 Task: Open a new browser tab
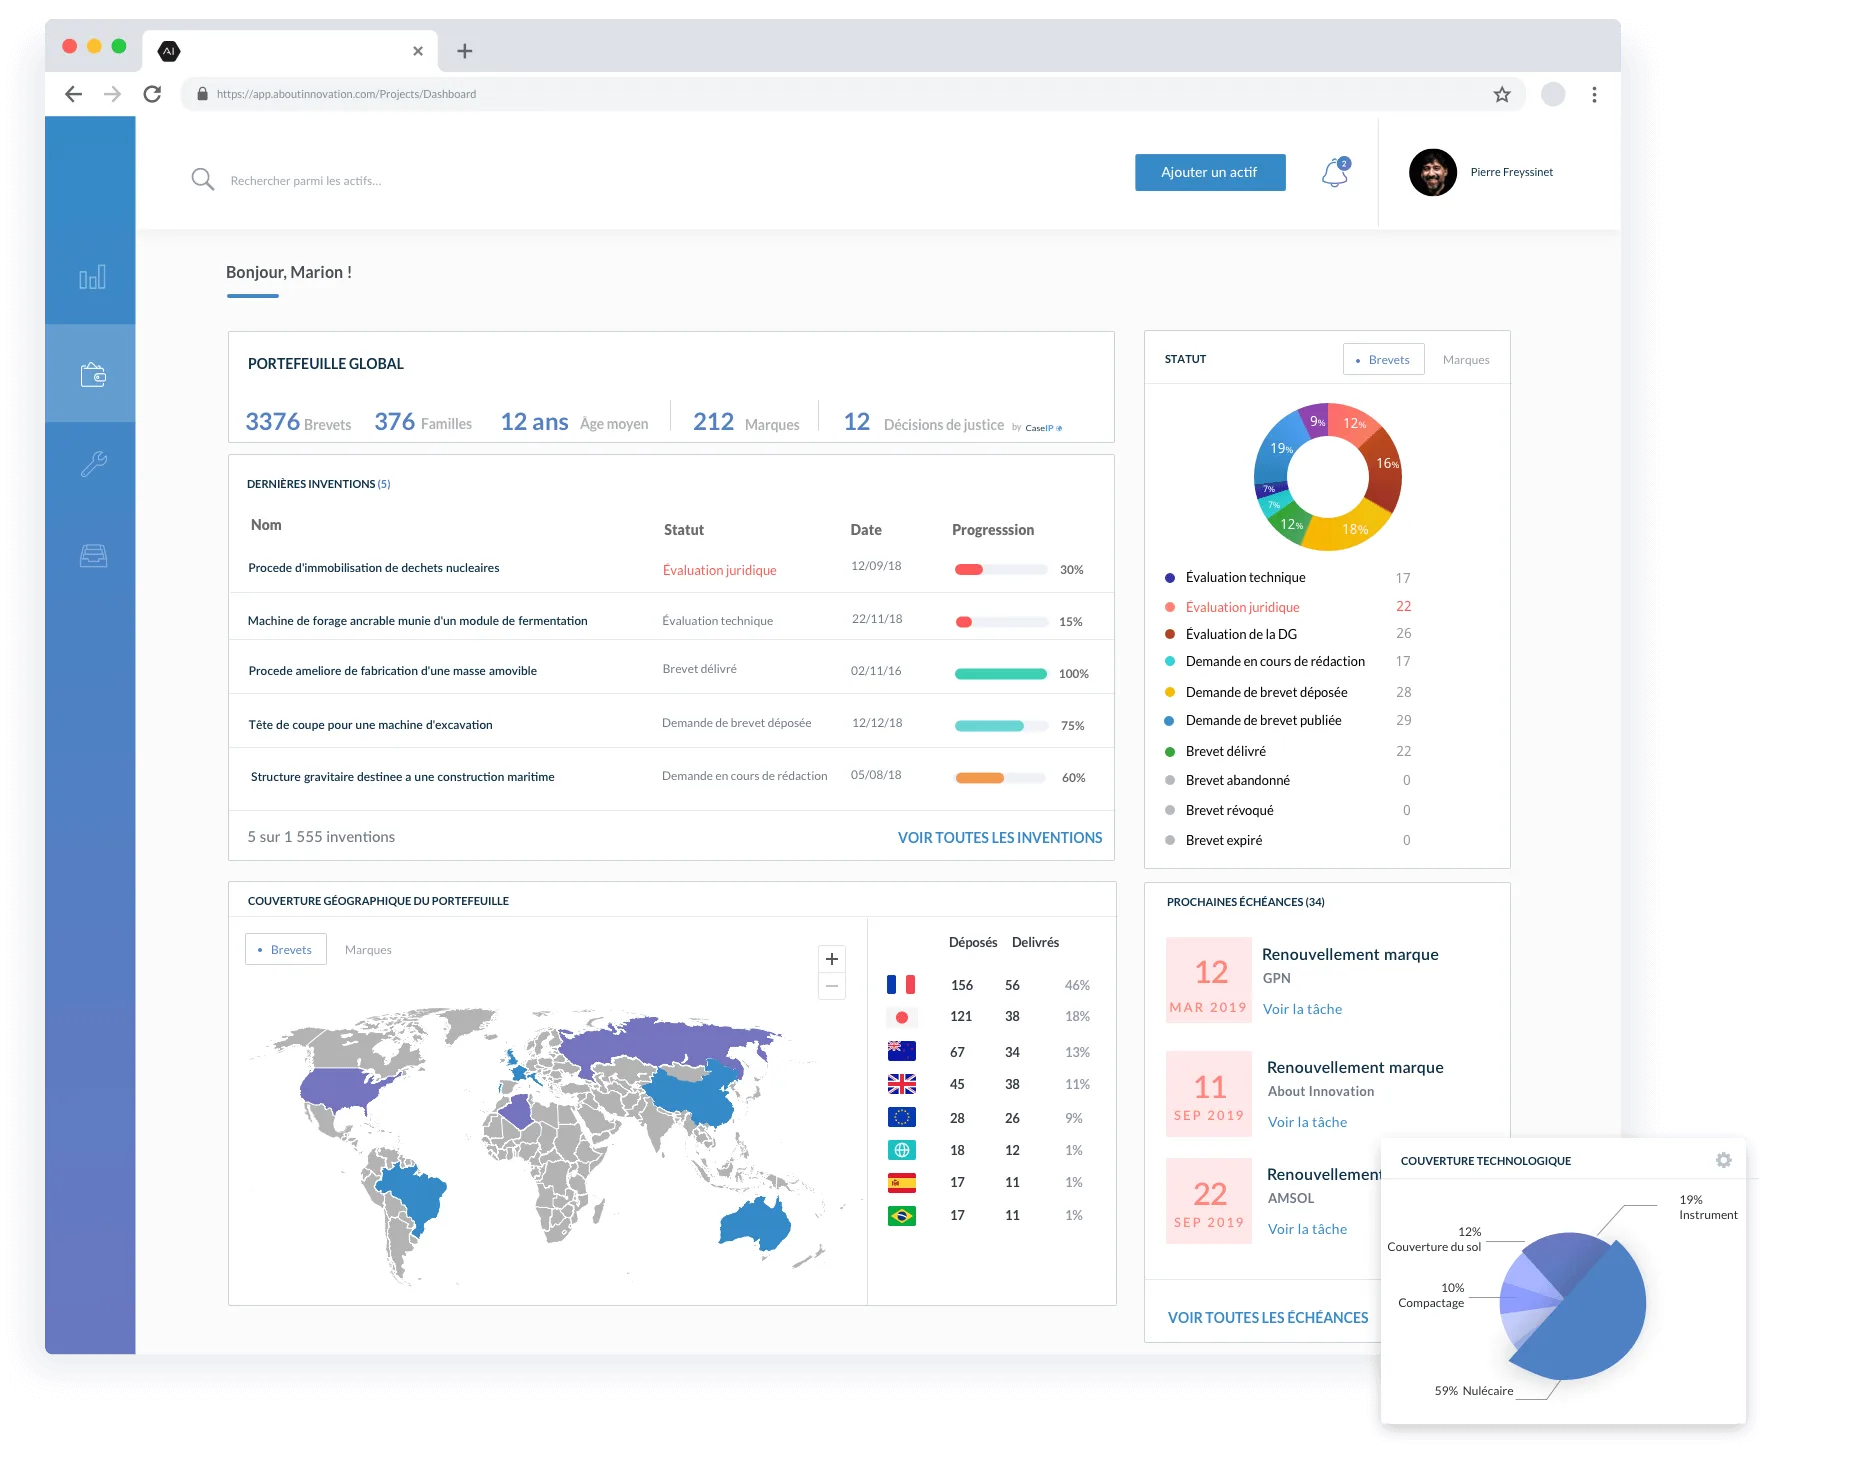(464, 51)
